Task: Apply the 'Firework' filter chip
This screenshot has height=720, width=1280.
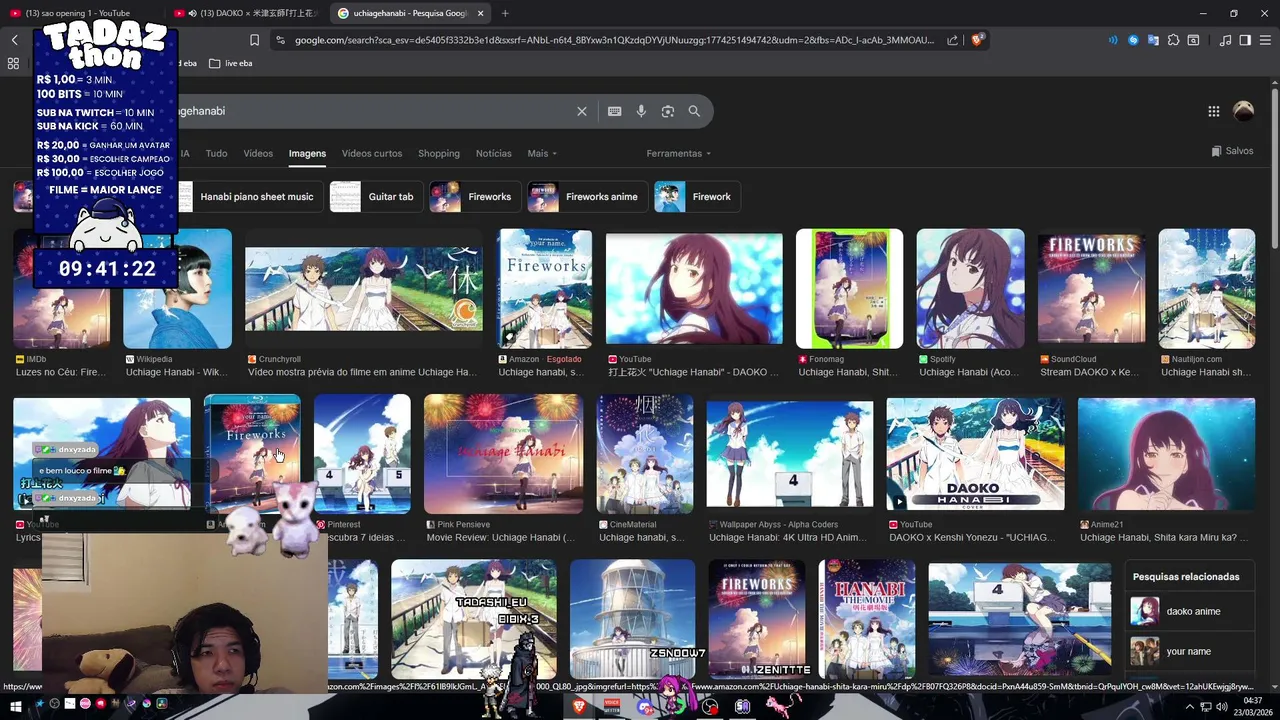Action: 696,197
